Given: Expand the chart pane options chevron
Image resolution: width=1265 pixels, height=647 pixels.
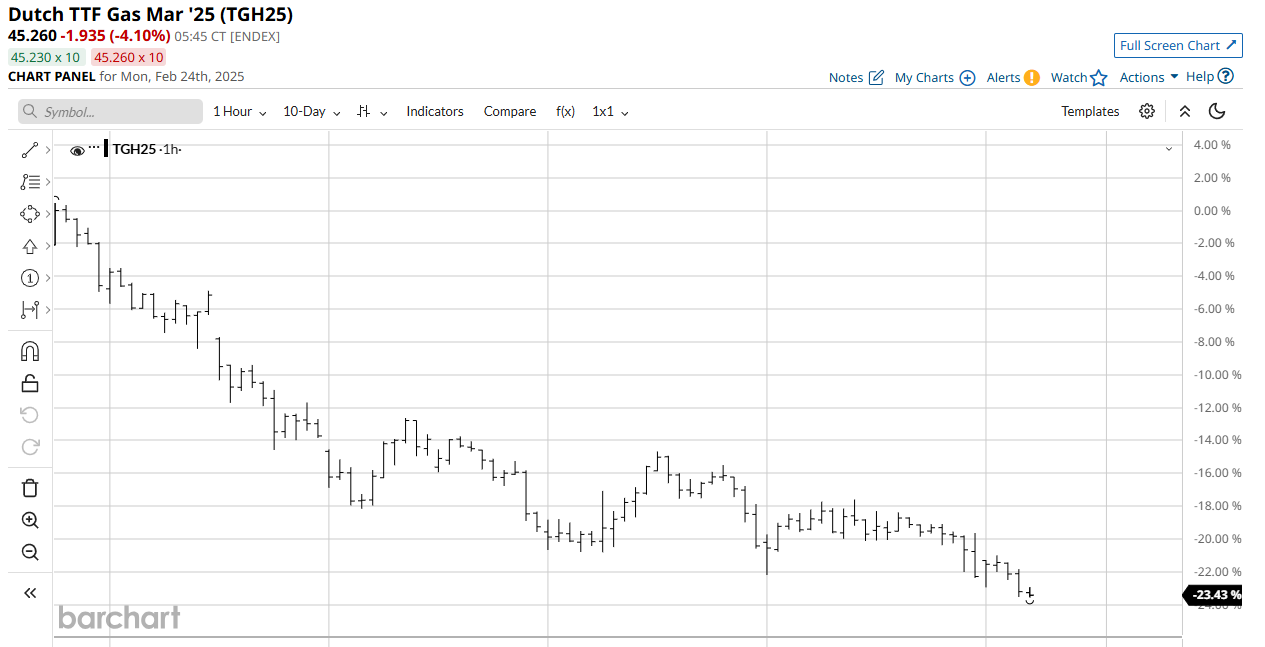Looking at the screenshot, I should (1168, 149).
